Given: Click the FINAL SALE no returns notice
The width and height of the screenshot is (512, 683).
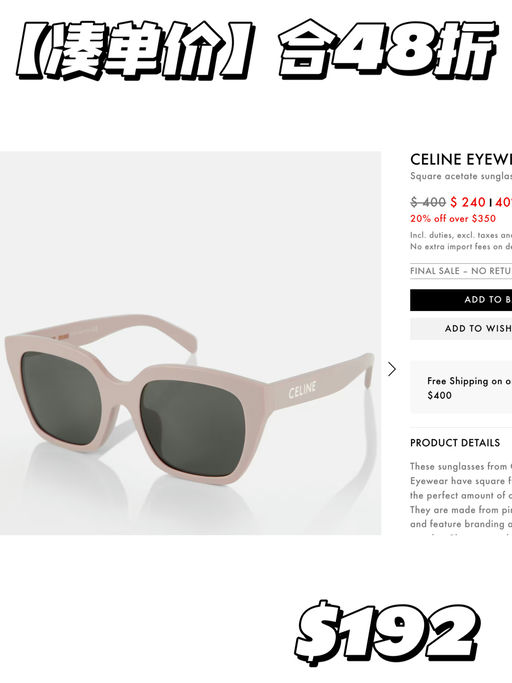Looking at the screenshot, I should point(461,271).
